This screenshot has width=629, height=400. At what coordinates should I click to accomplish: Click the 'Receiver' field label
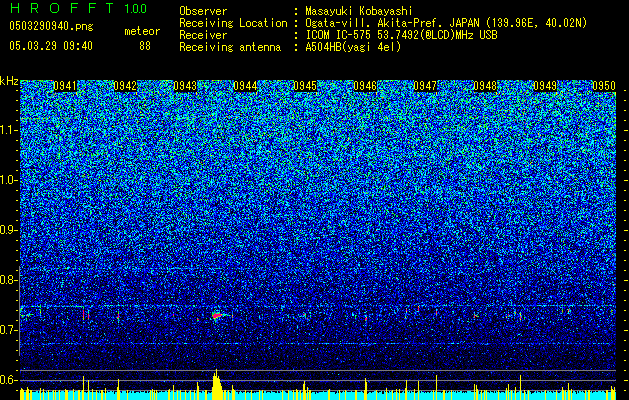pos(203,35)
